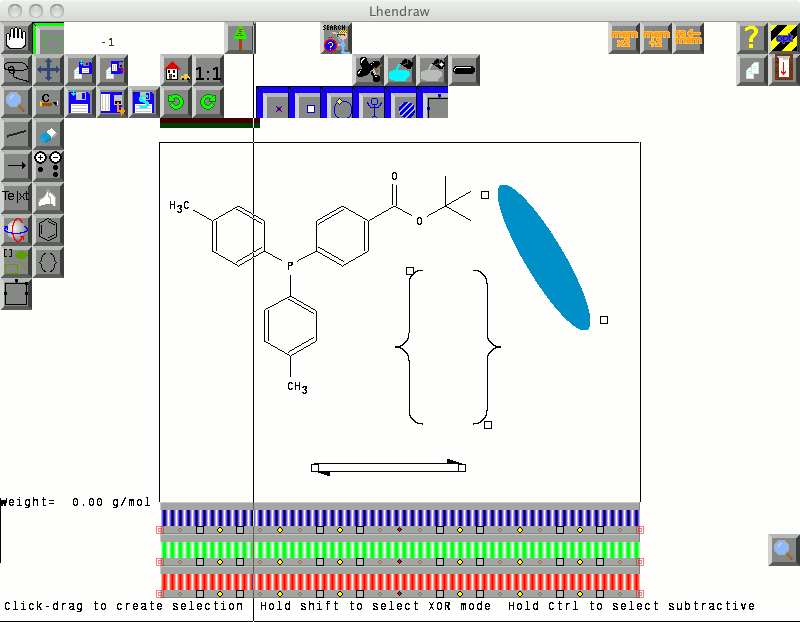Choose the benzene ring tool
Viewport: 800px width, 622px height.
click(48, 230)
